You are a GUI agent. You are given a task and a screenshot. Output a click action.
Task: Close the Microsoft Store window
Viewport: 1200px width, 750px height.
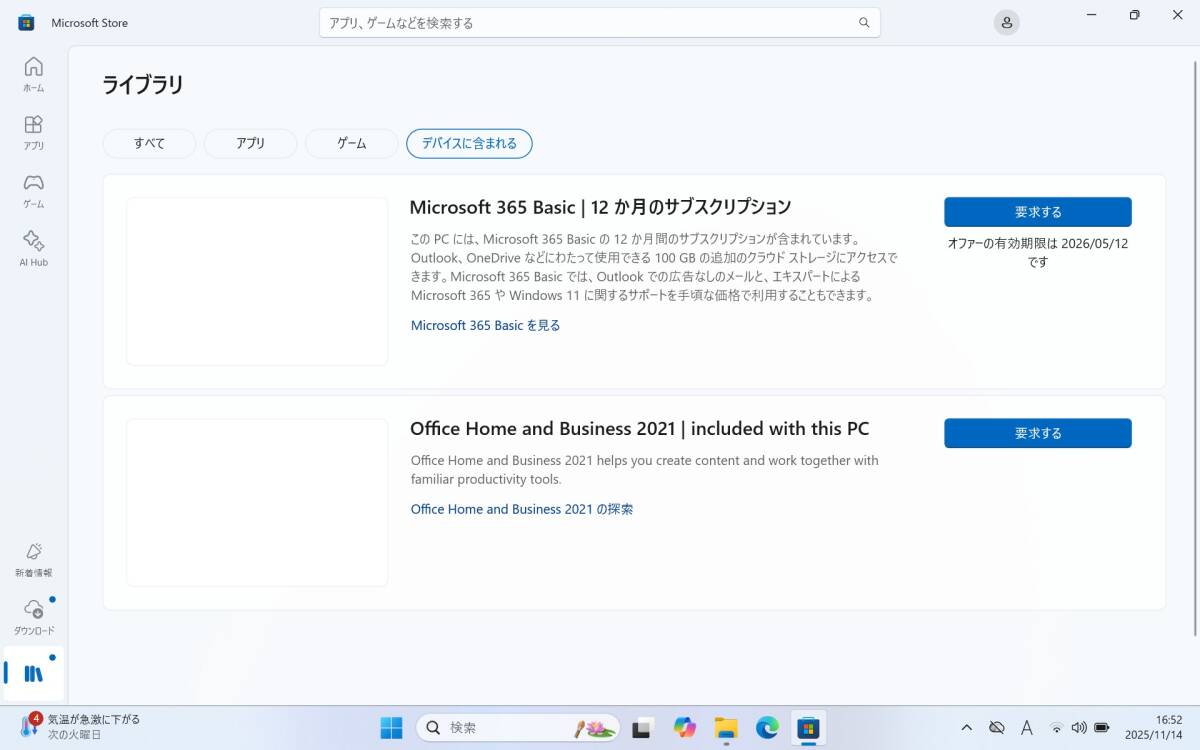(x=1178, y=14)
